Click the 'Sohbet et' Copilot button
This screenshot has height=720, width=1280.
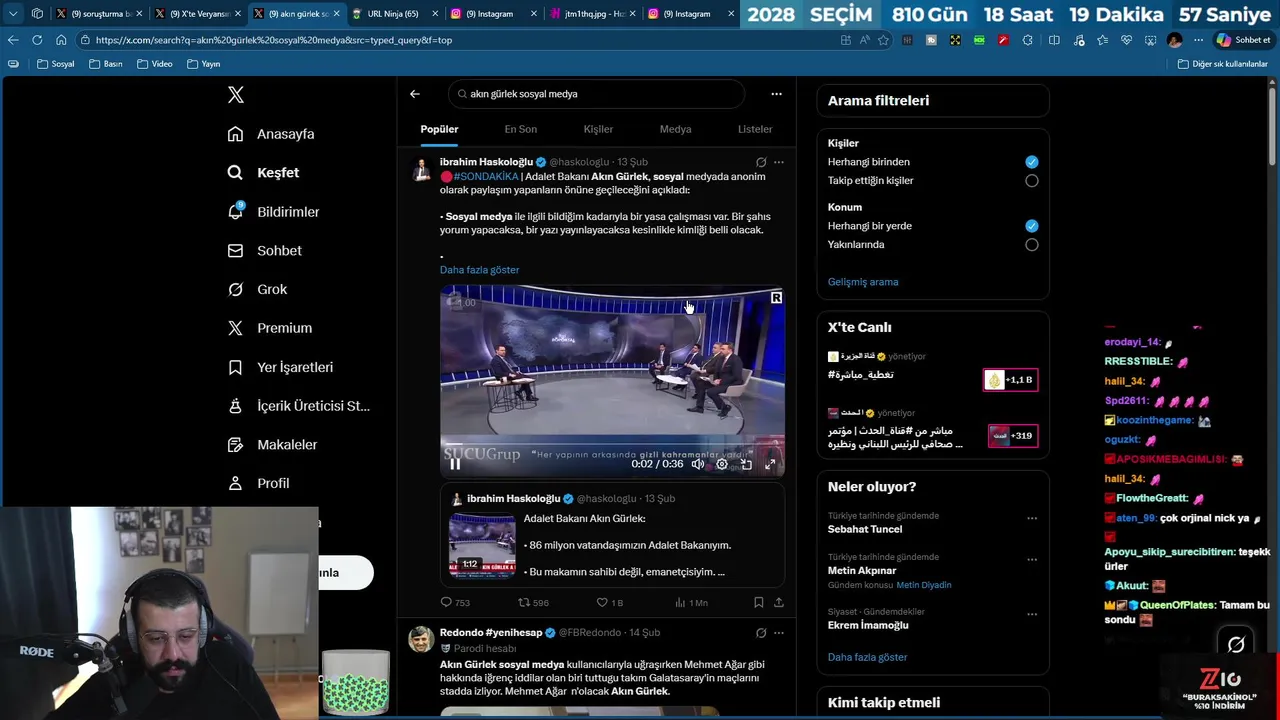[x=1243, y=40]
